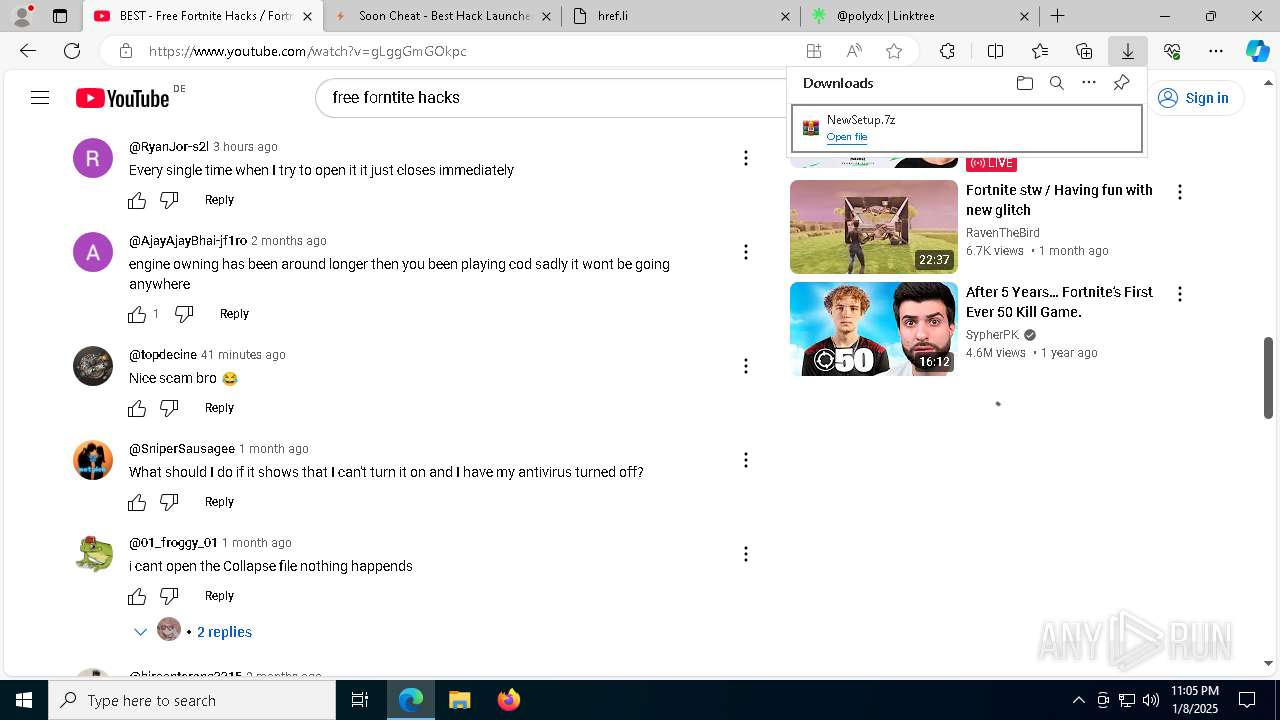
Task: Open File Explorer from taskbar
Action: [x=459, y=700]
